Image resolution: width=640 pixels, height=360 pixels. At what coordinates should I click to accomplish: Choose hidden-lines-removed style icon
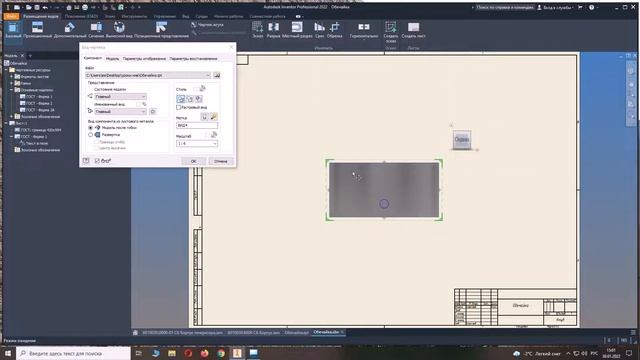tap(190, 99)
